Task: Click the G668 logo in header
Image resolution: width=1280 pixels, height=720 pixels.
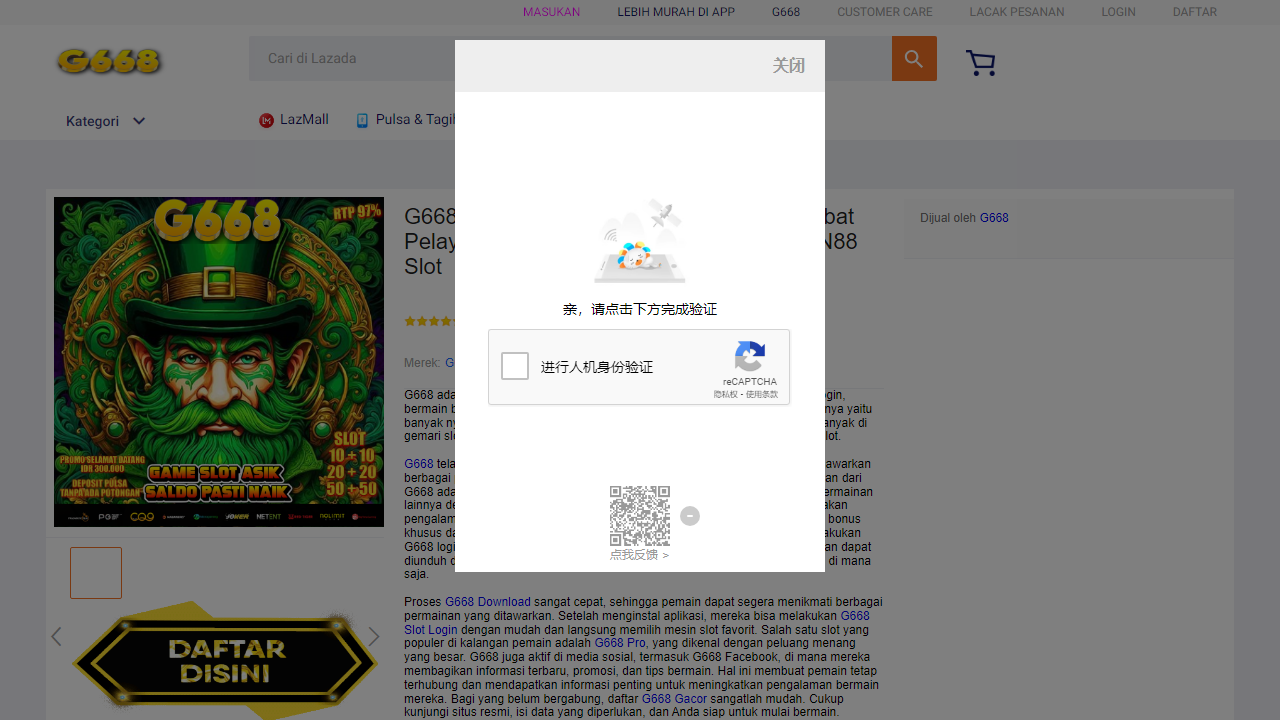Action: pos(109,61)
